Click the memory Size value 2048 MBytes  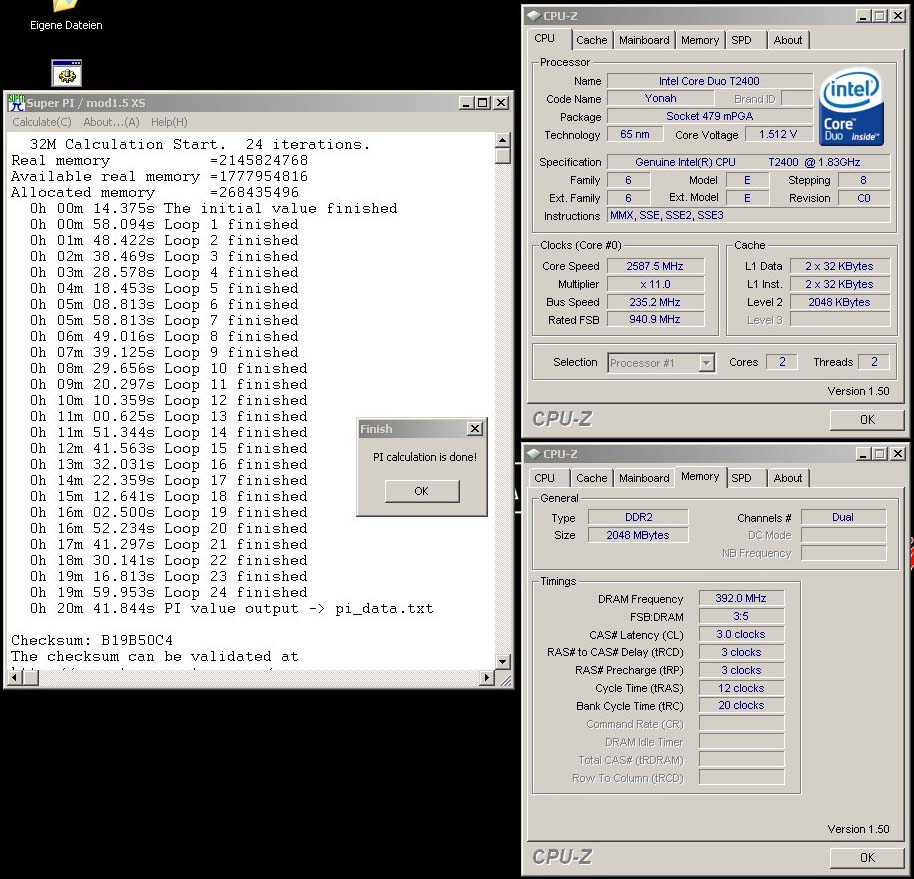638,535
